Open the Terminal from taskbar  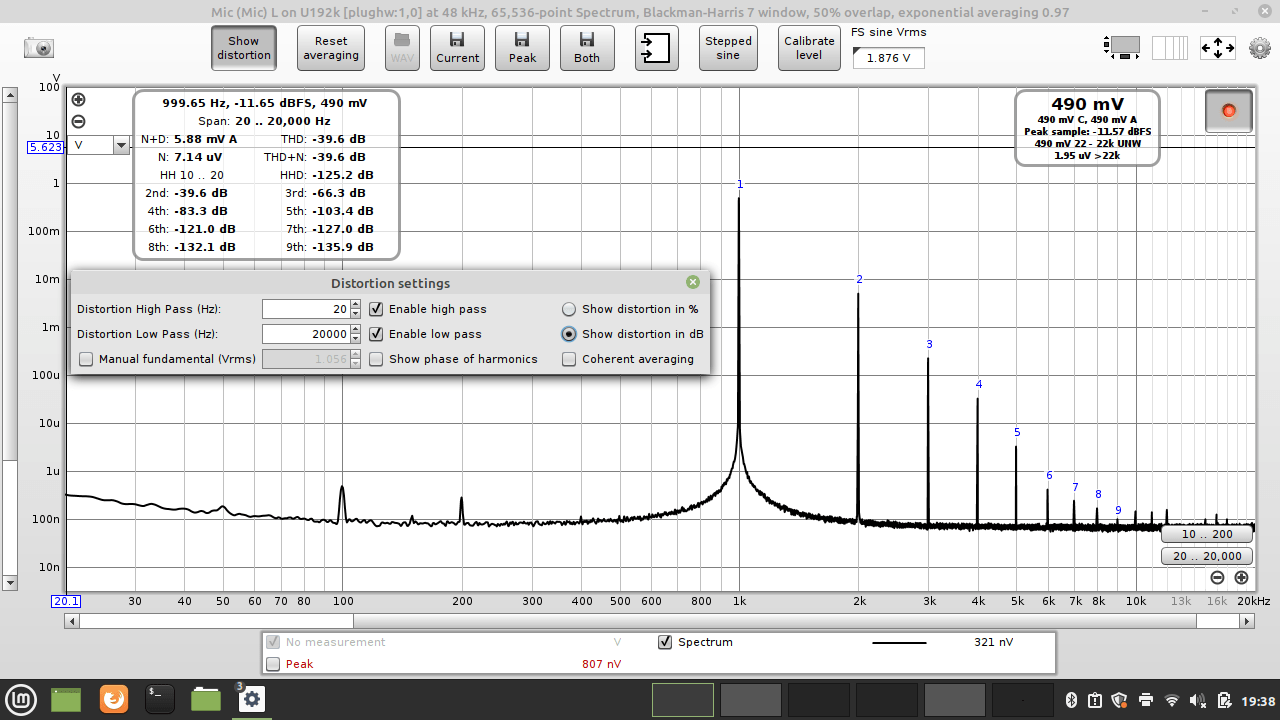(160, 698)
